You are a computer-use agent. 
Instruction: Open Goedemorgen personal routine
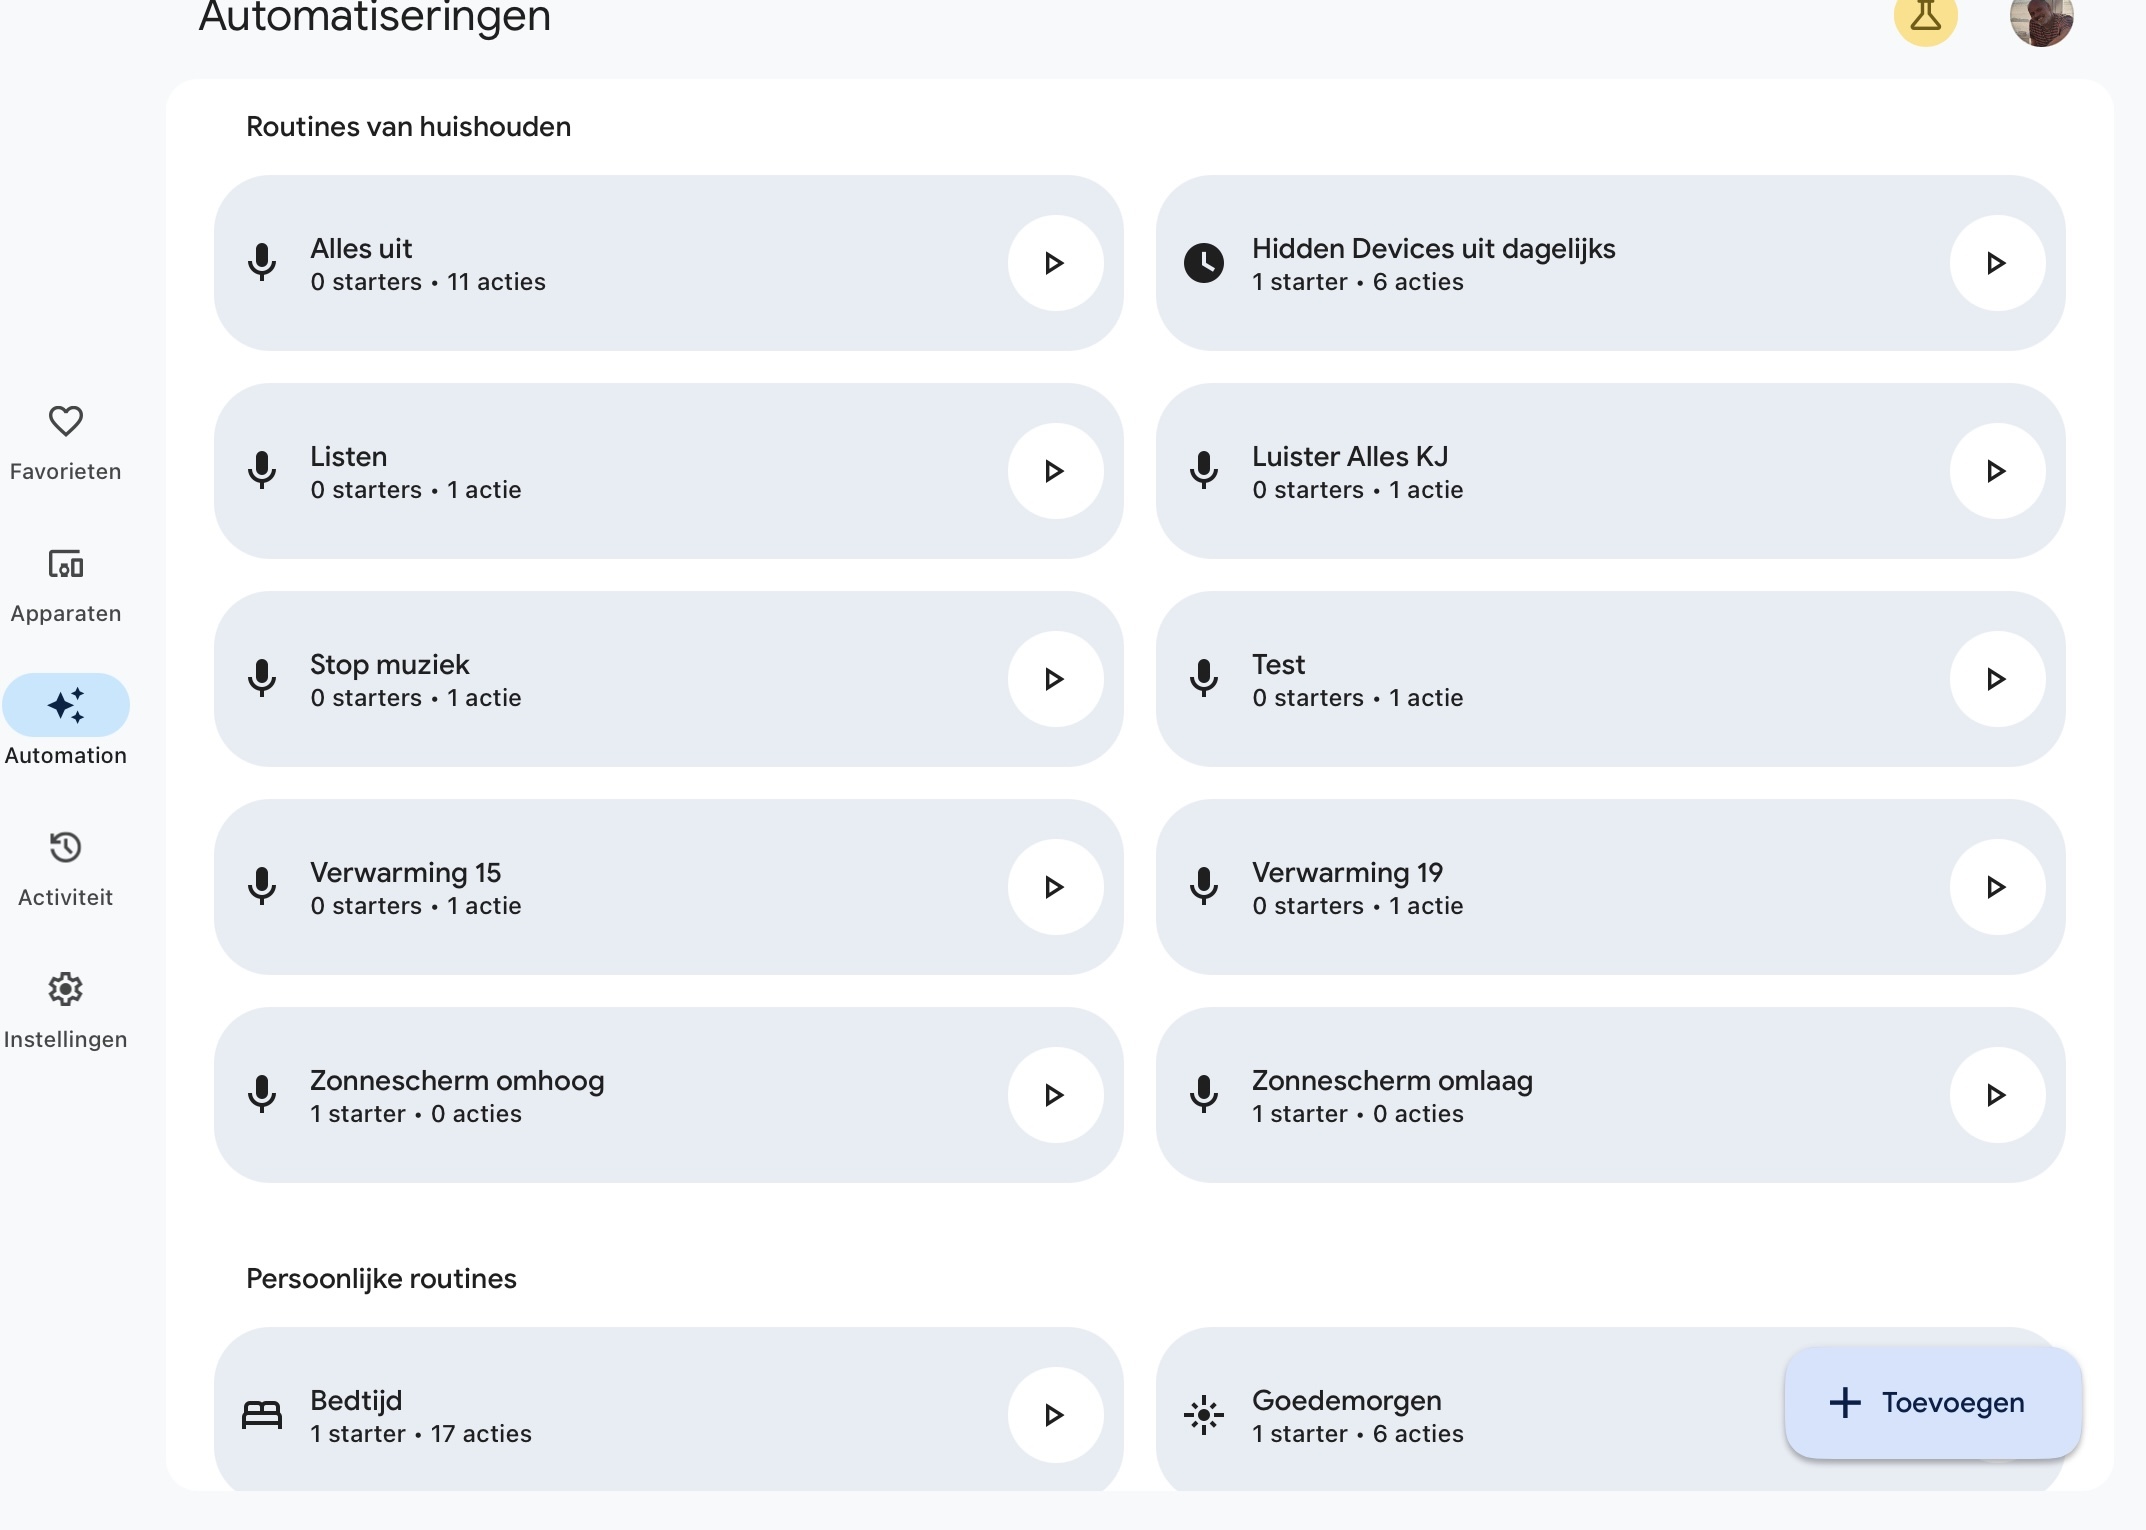(1470, 1412)
